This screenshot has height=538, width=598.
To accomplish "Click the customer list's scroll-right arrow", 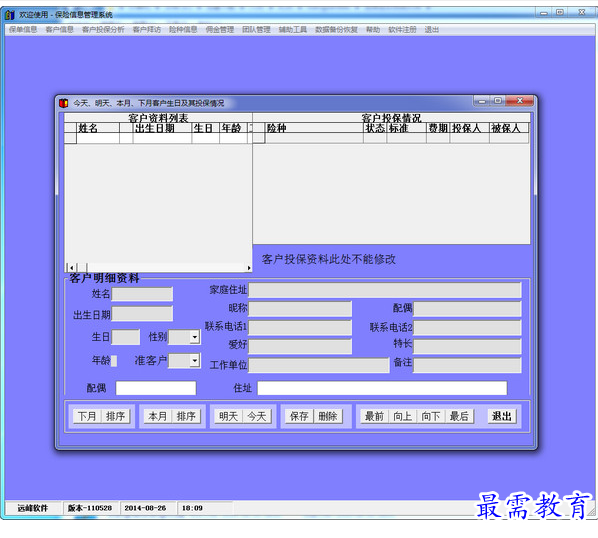I will click(x=249, y=268).
